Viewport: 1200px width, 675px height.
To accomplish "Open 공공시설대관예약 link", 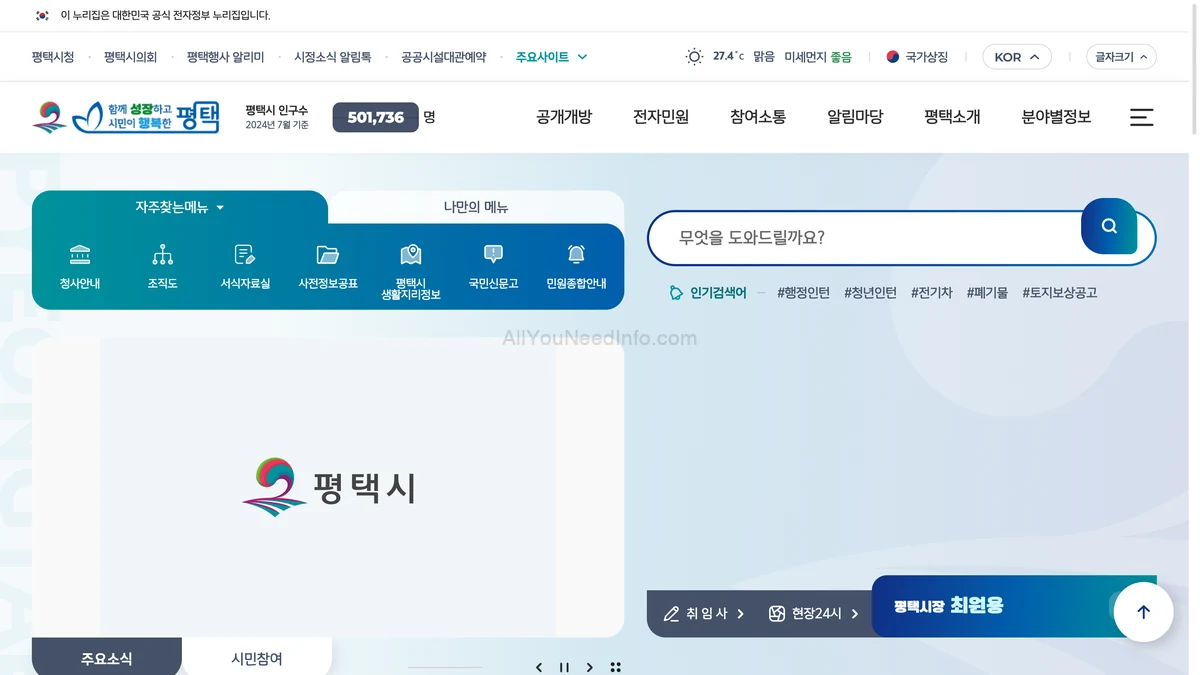I will pyautogui.click(x=443, y=57).
